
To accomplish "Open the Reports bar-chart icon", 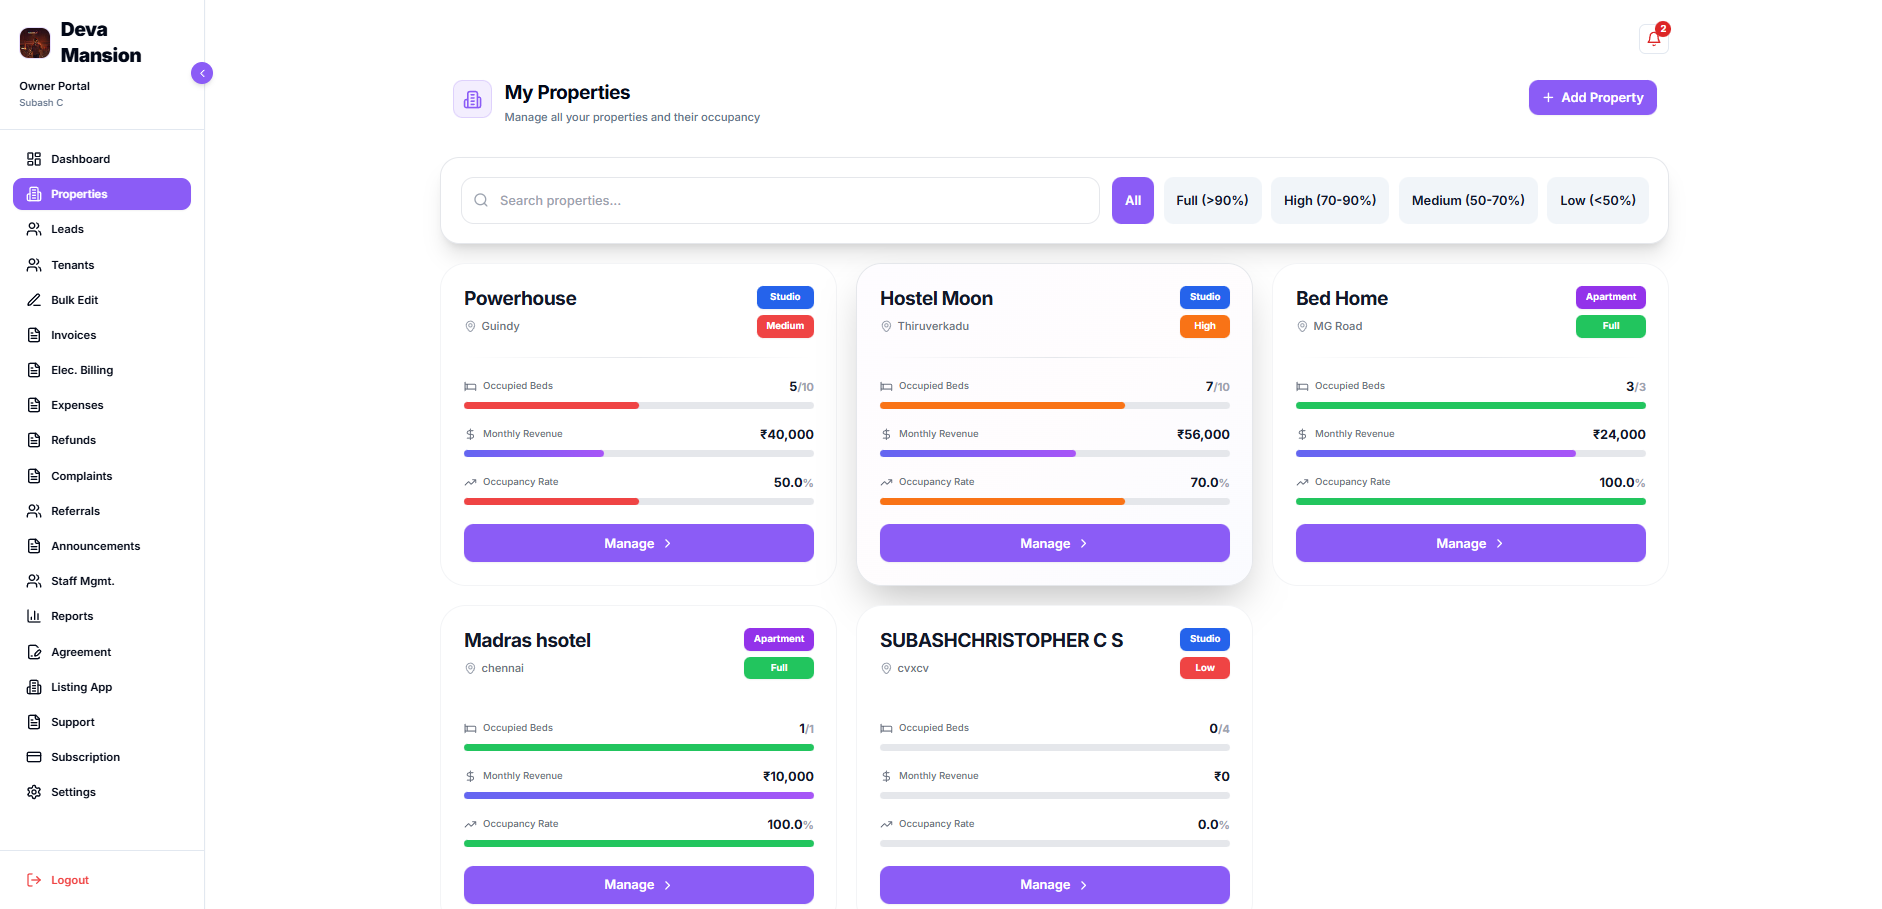I will pyautogui.click(x=34, y=616).
